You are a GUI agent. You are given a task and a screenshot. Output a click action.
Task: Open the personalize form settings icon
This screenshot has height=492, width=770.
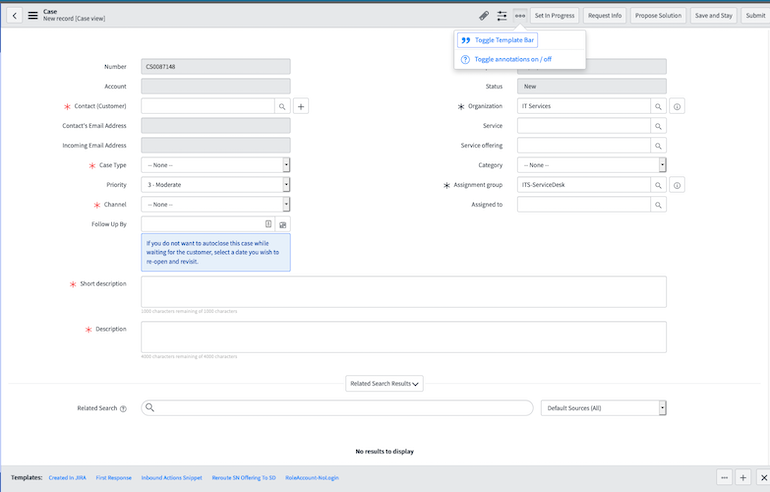pos(502,16)
